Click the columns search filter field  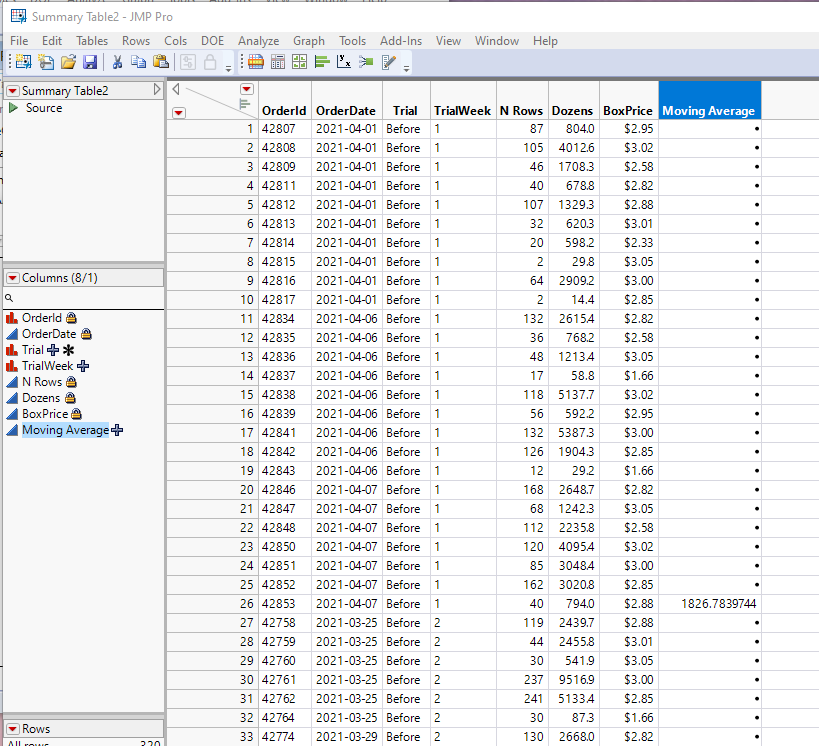coord(85,298)
